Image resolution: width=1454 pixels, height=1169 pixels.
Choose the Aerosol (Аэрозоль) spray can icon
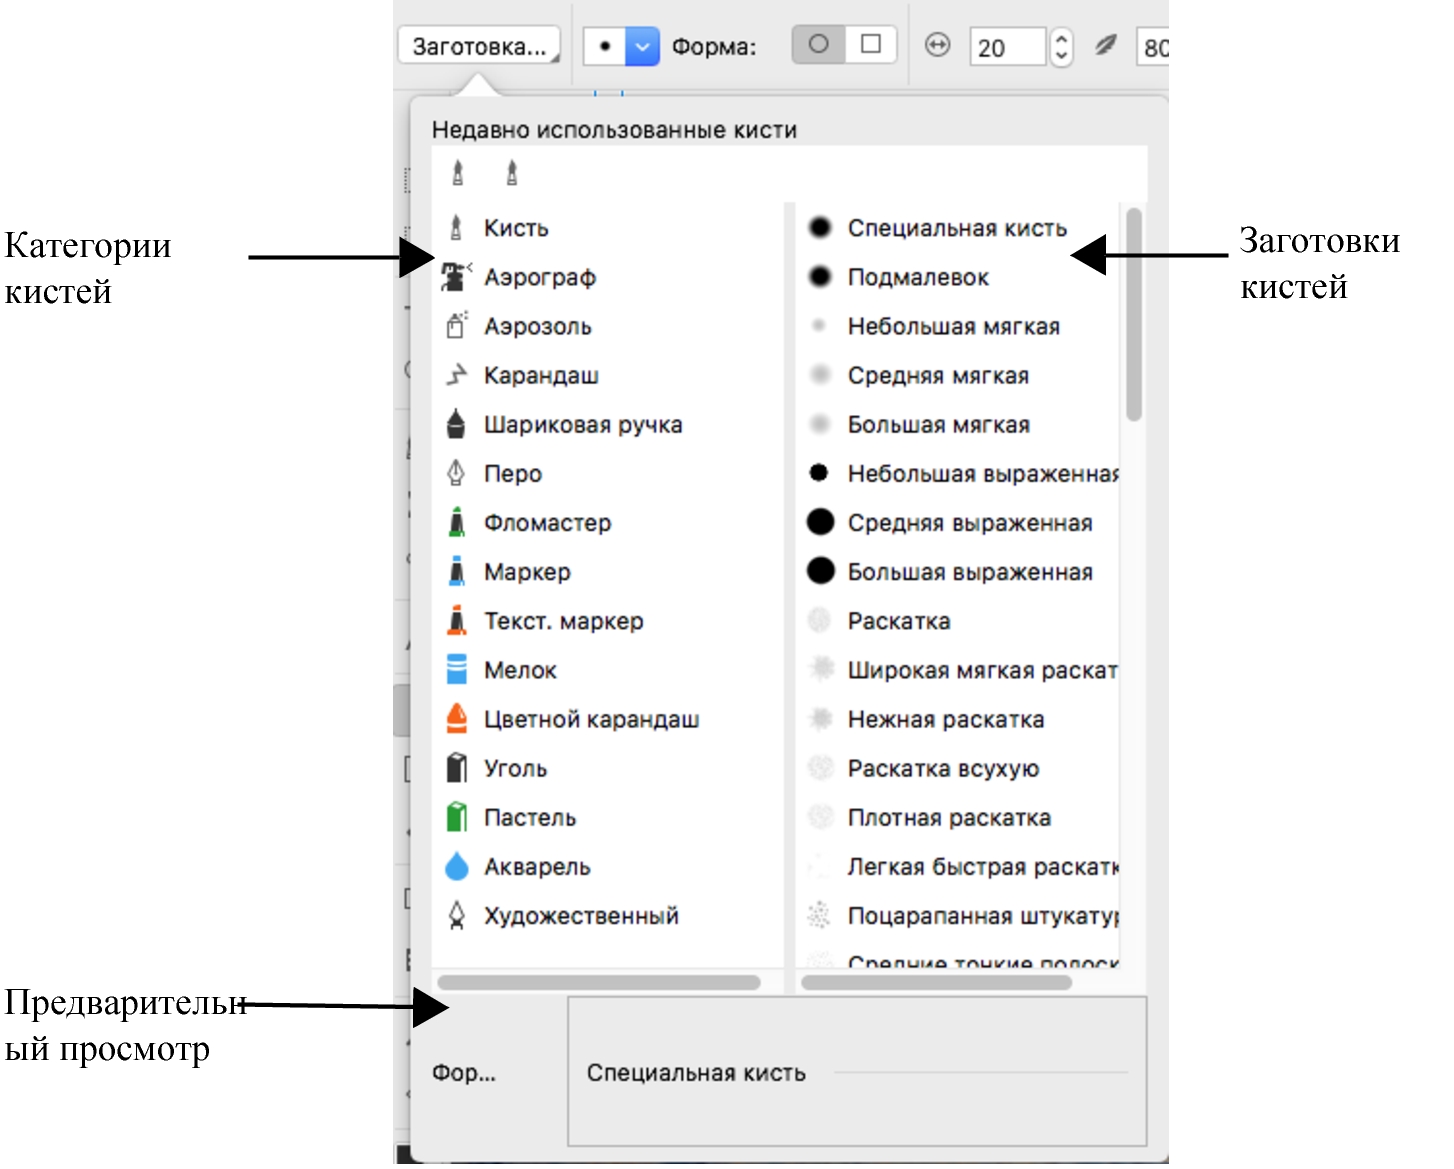(x=456, y=326)
